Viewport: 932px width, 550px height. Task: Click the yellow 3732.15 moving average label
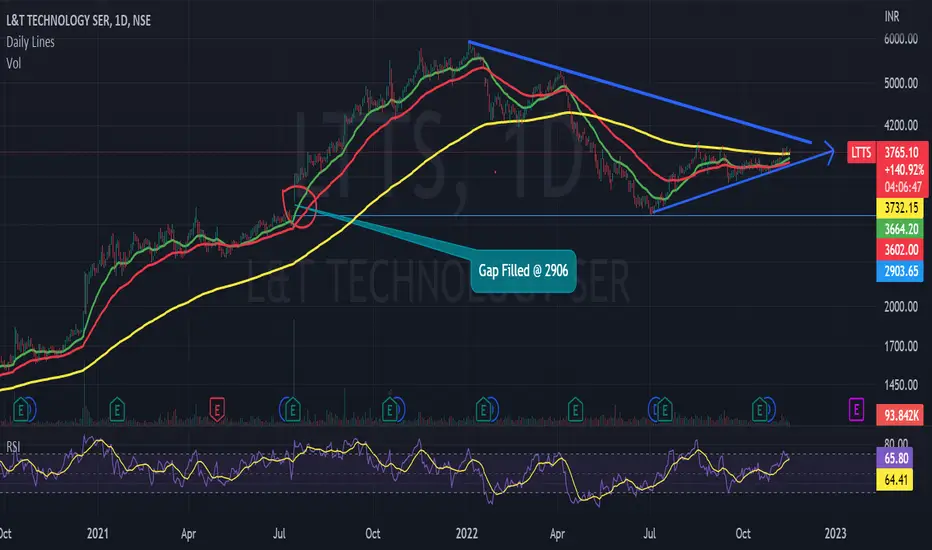(900, 208)
